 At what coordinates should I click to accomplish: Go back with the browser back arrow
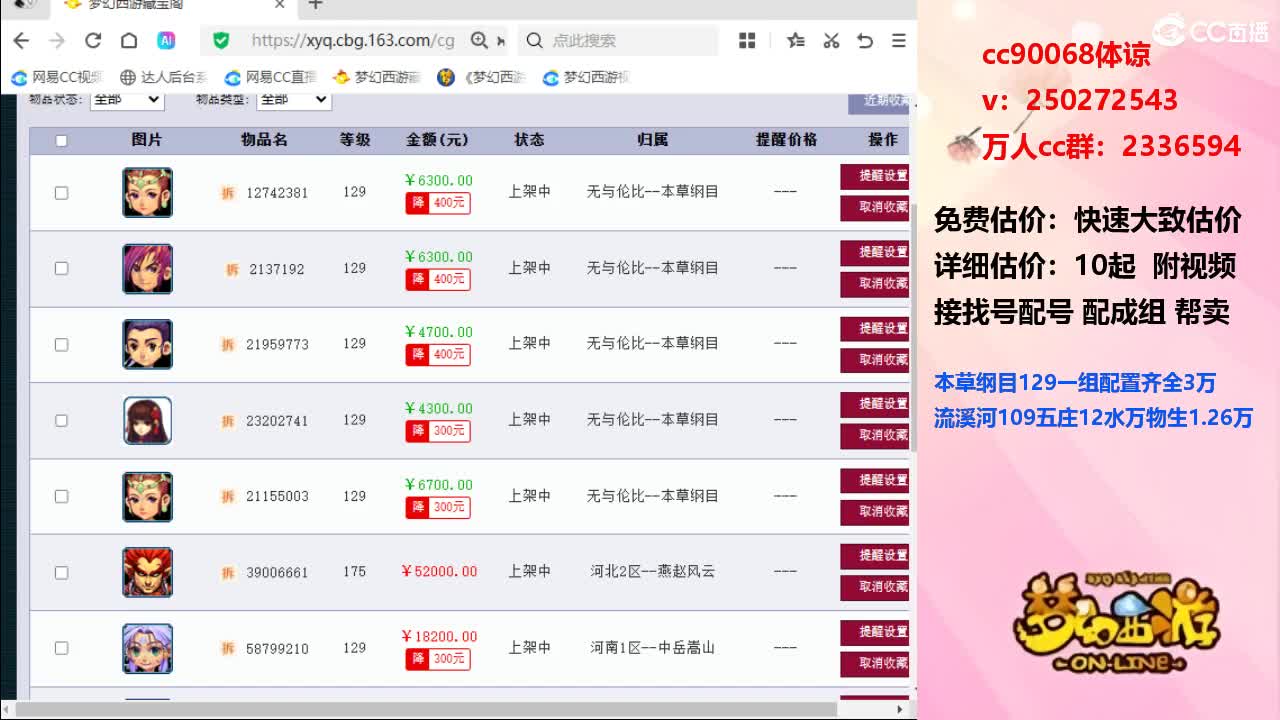(x=21, y=41)
